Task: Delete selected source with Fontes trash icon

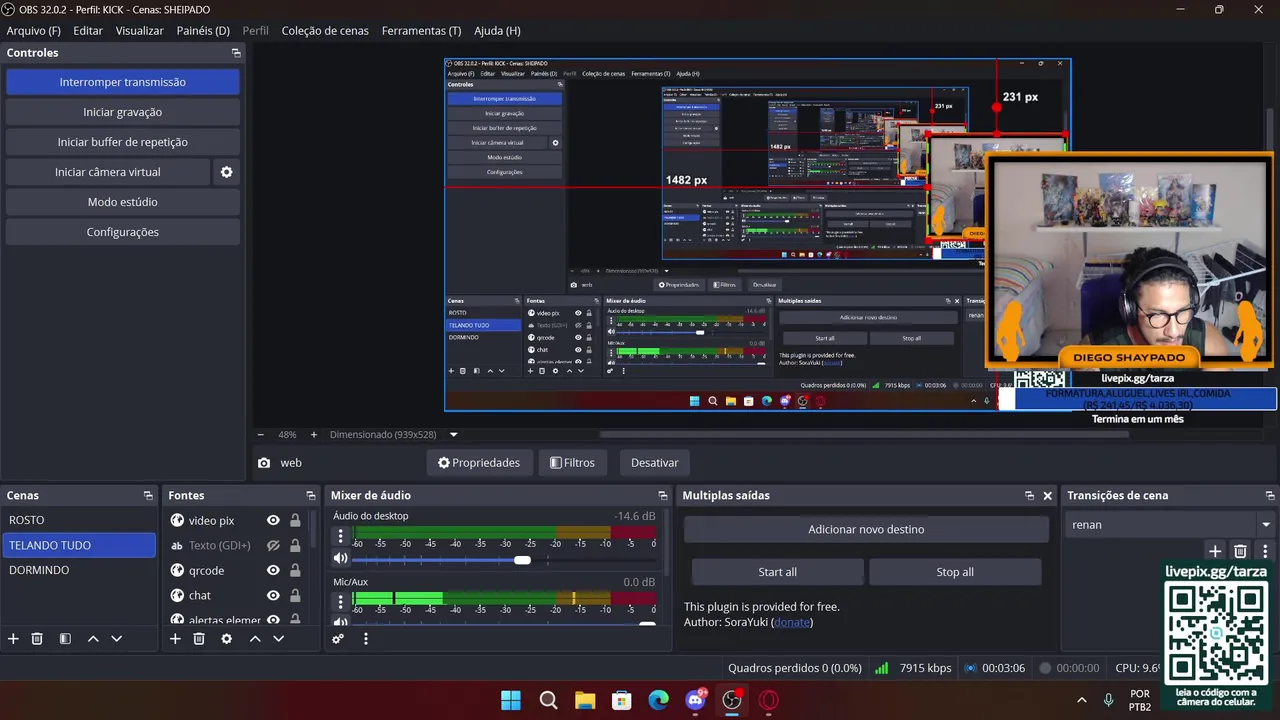Action: 199,638
